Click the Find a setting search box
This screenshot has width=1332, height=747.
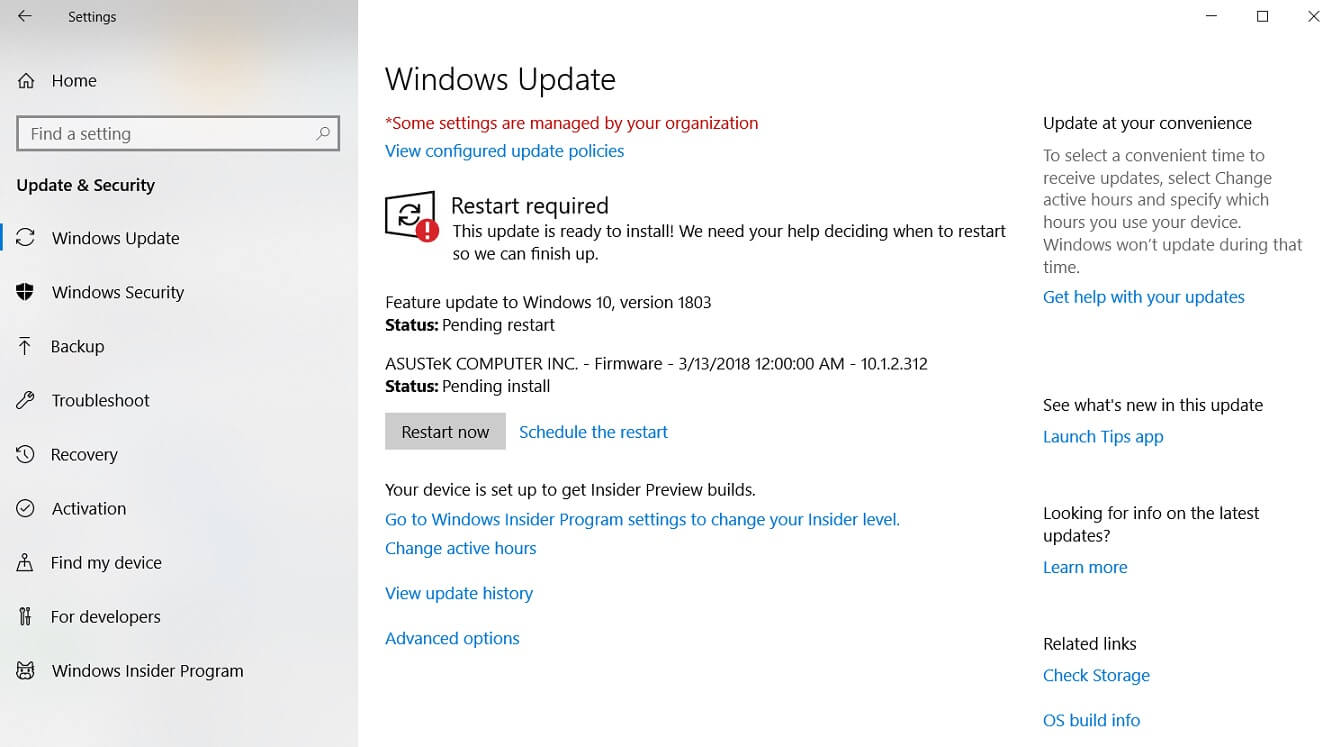pyautogui.click(x=178, y=133)
